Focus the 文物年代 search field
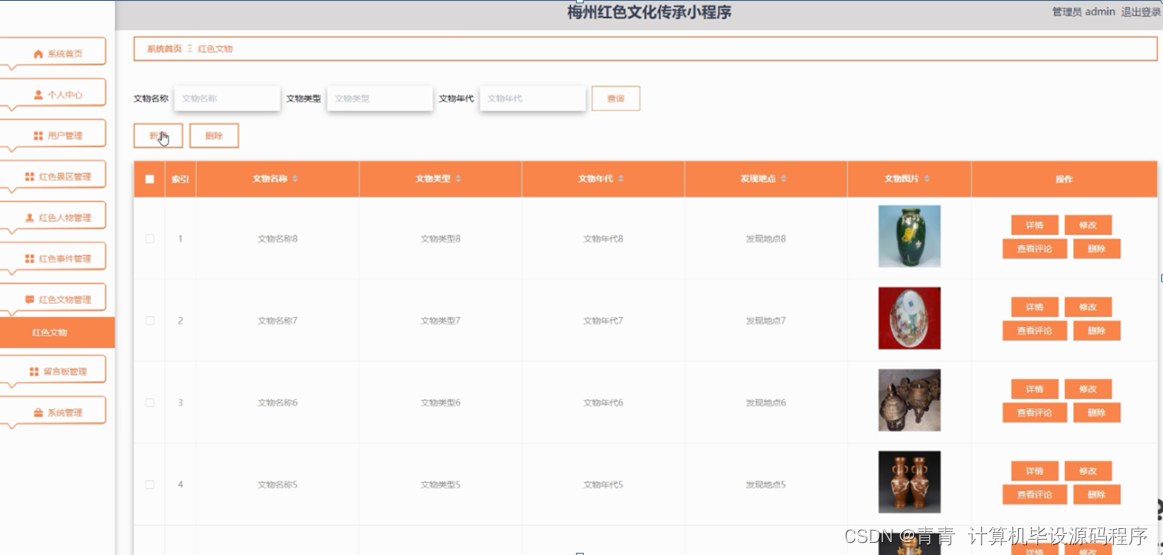Viewport: 1163px width, 555px height. pos(533,98)
